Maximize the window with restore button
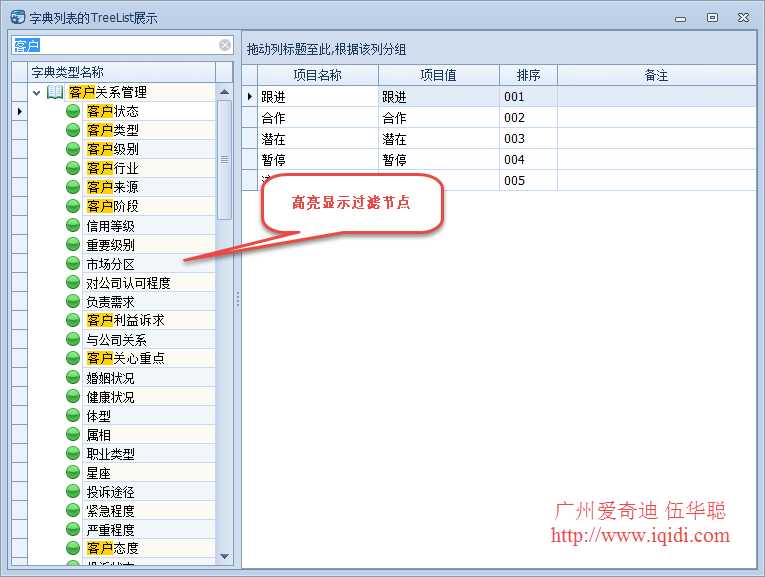The height and width of the screenshot is (577, 765). pyautogui.click(x=712, y=18)
